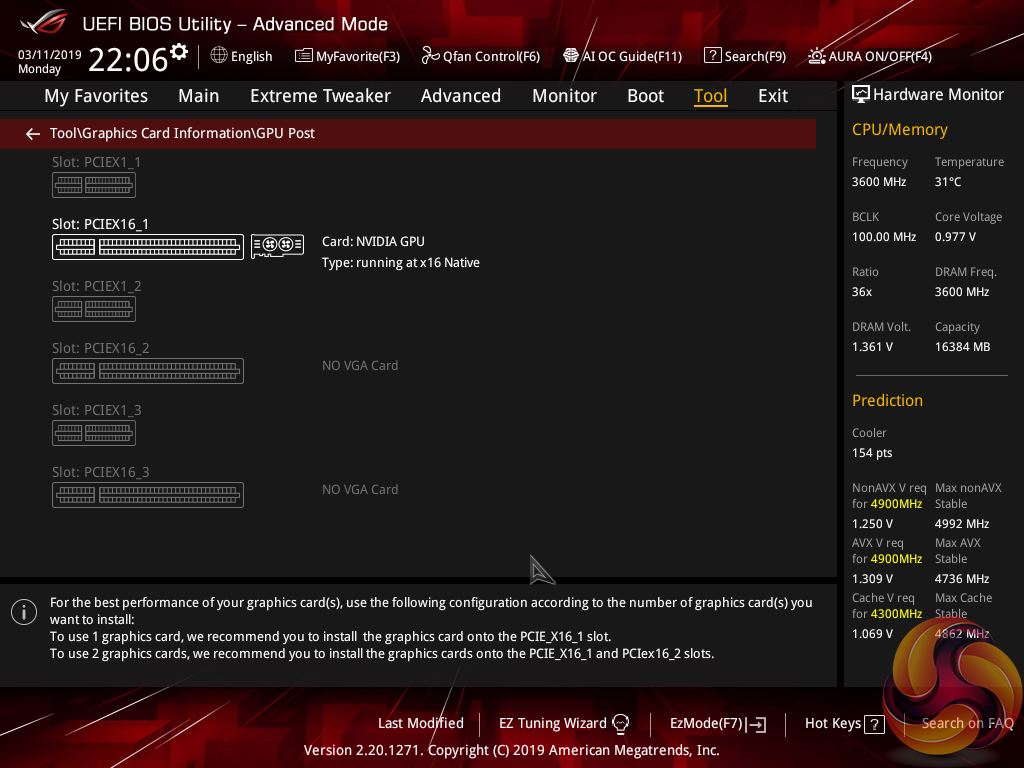Image resolution: width=1024 pixels, height=768 pixels.
Task: Click the globe language icon
Action: (x=219, y=56)
